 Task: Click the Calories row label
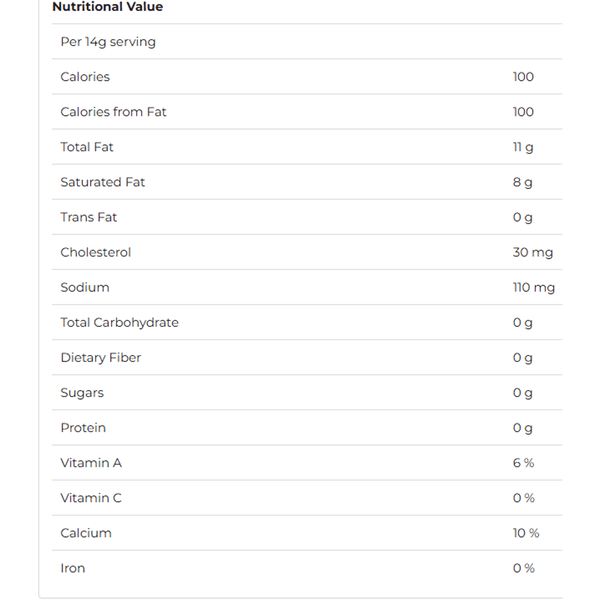click(85, 77)
